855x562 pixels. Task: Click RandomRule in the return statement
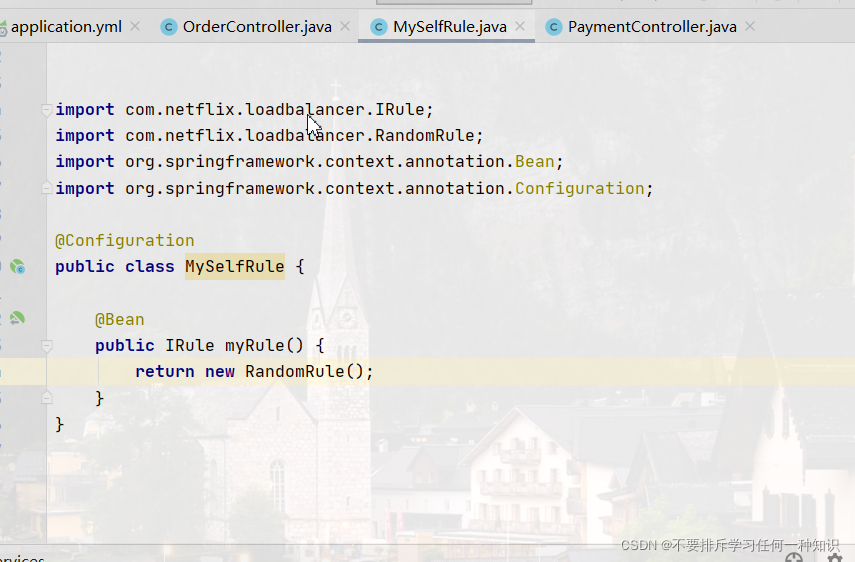tap(294, 372)
